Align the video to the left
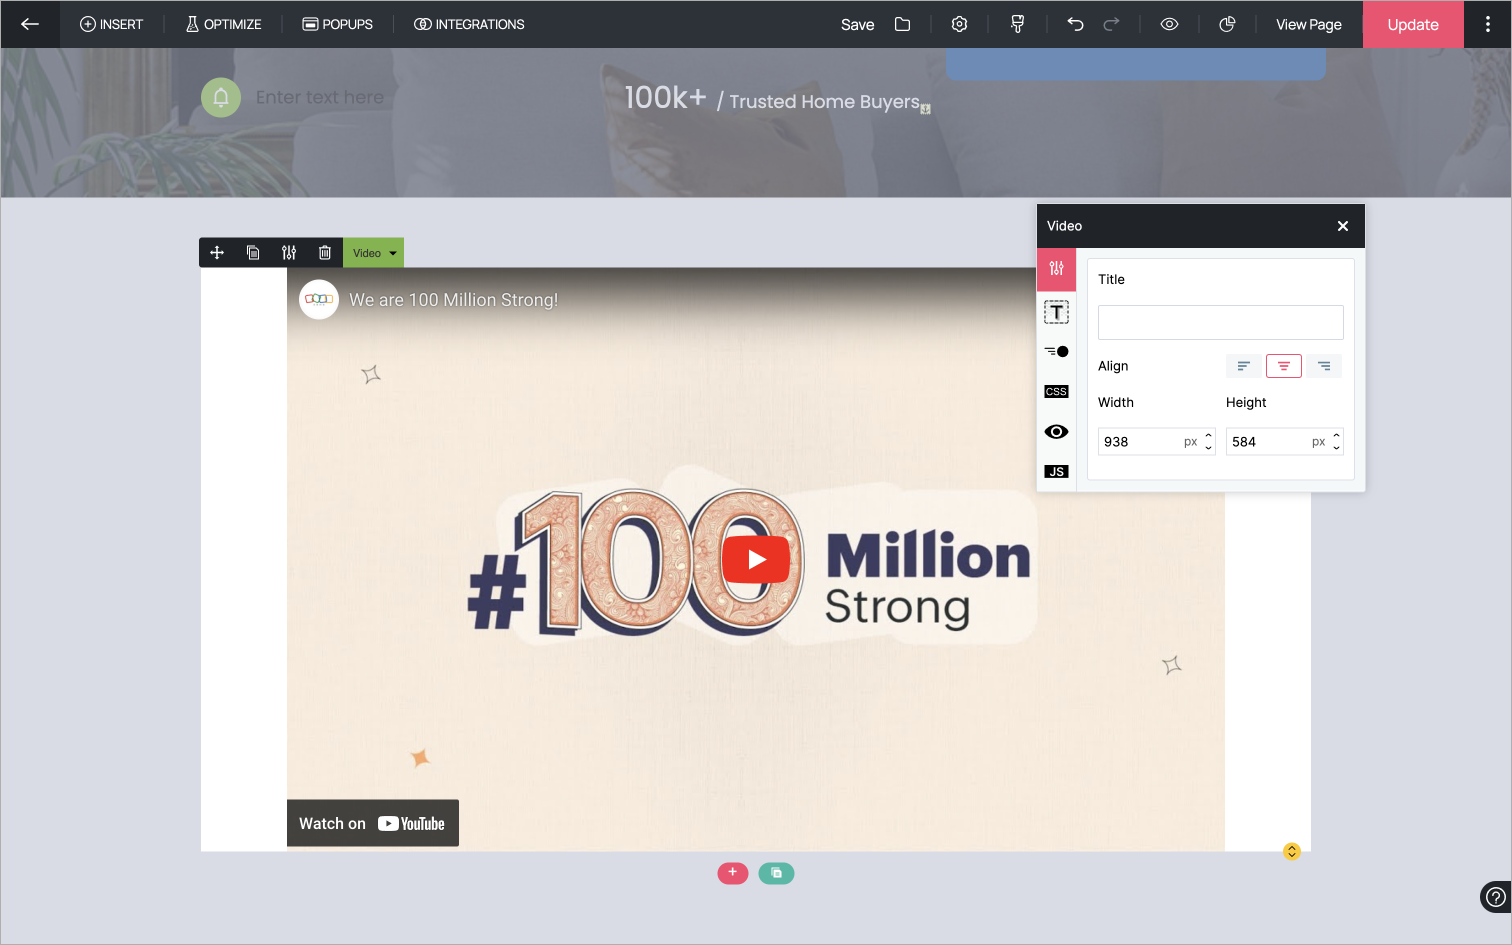1512x945 pixels. (x=1243, y=366)
